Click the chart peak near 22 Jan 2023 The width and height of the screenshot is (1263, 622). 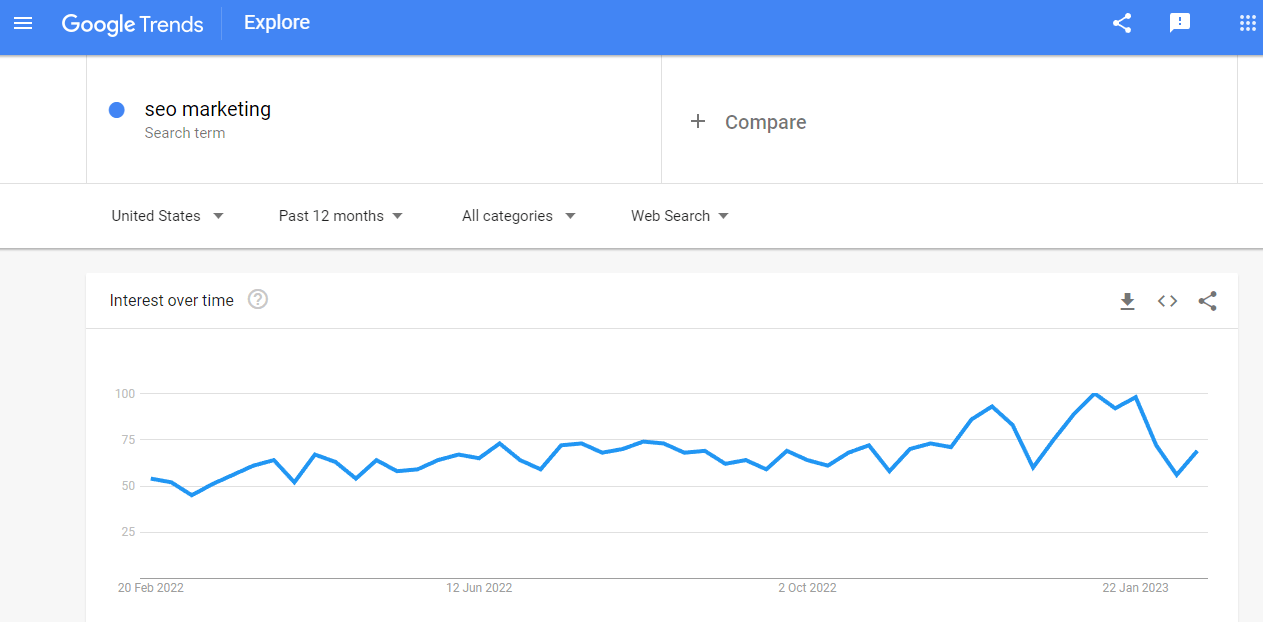pos(1096,394)
